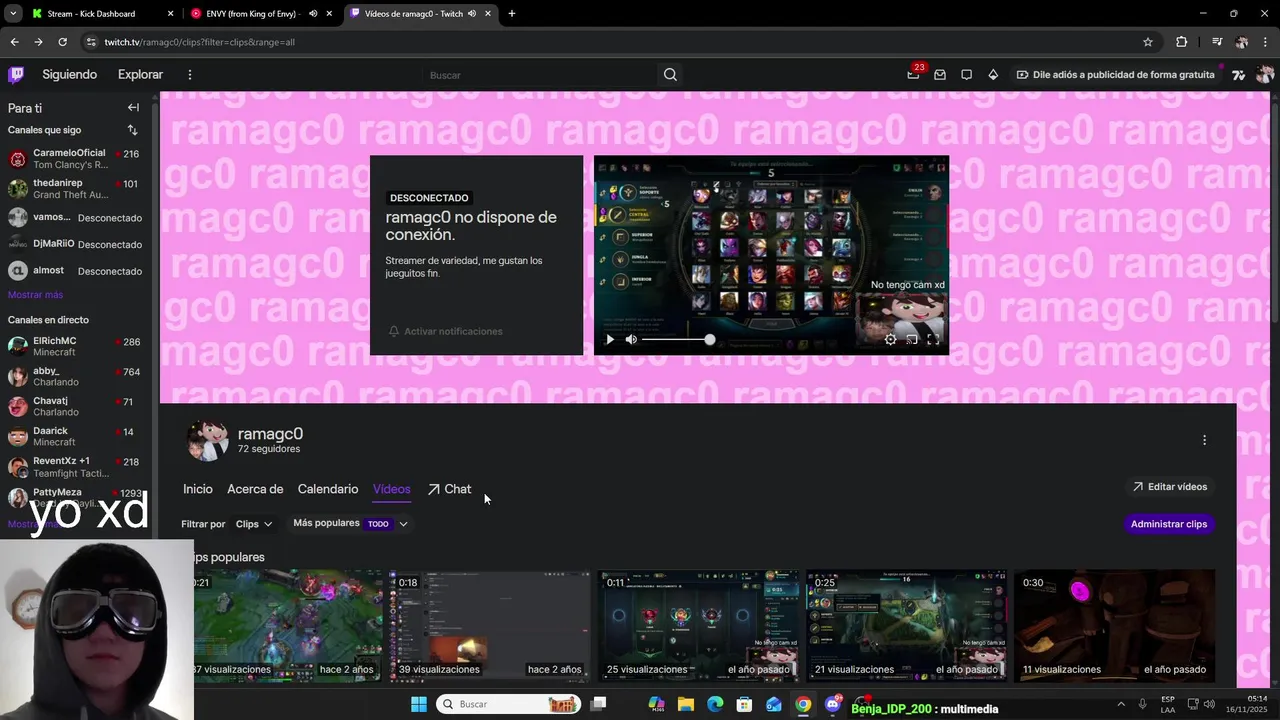This screenshot has width=1280, height=720.
Task: Mute the ENVY tab audio
Action: coord(313,14)
